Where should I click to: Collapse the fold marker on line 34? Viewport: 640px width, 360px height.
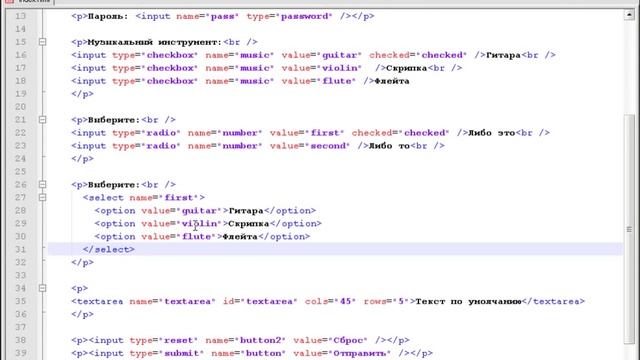pyautogui.click(x=42, y=288)
